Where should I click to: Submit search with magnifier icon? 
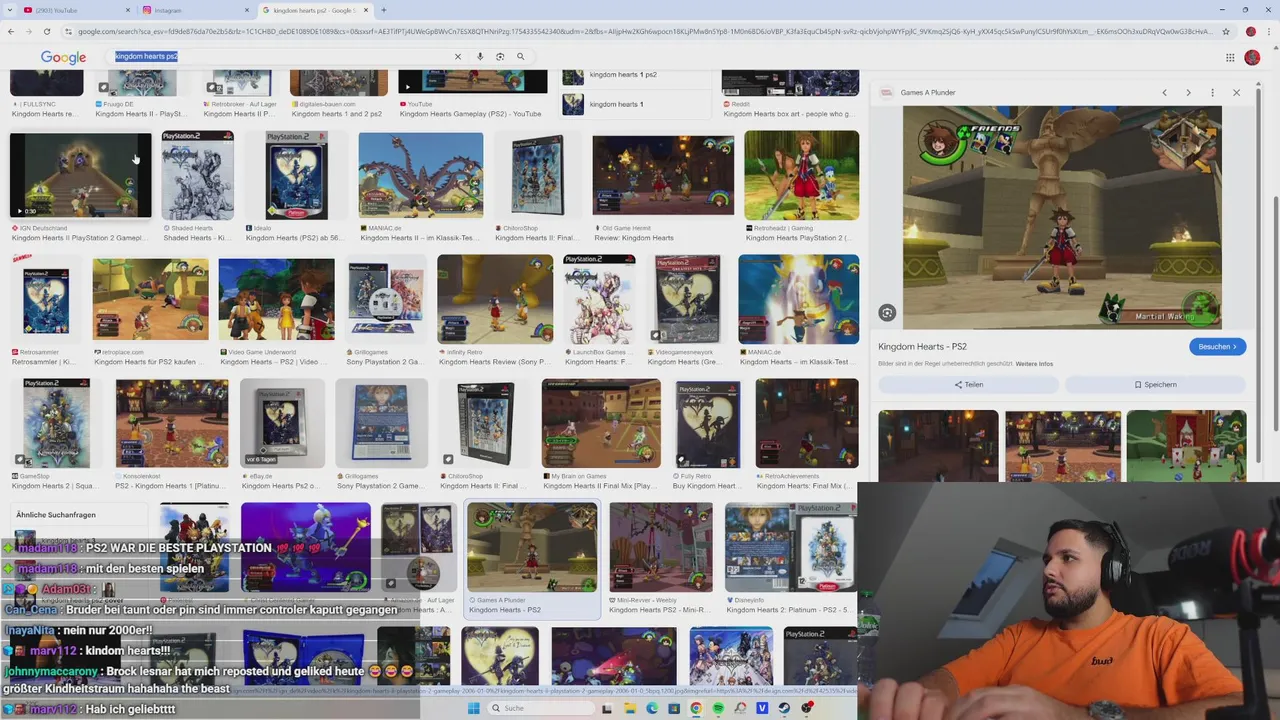point(520,56)
